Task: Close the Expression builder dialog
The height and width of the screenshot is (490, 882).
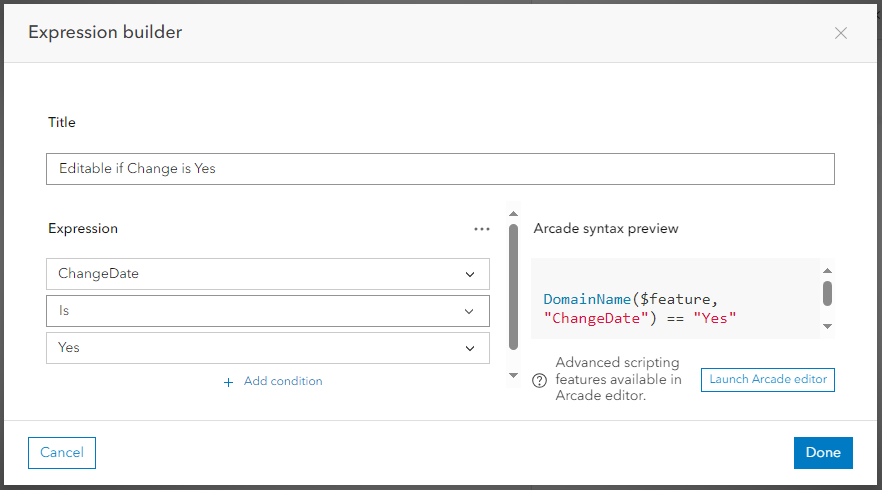Action: tap(840, 33)
